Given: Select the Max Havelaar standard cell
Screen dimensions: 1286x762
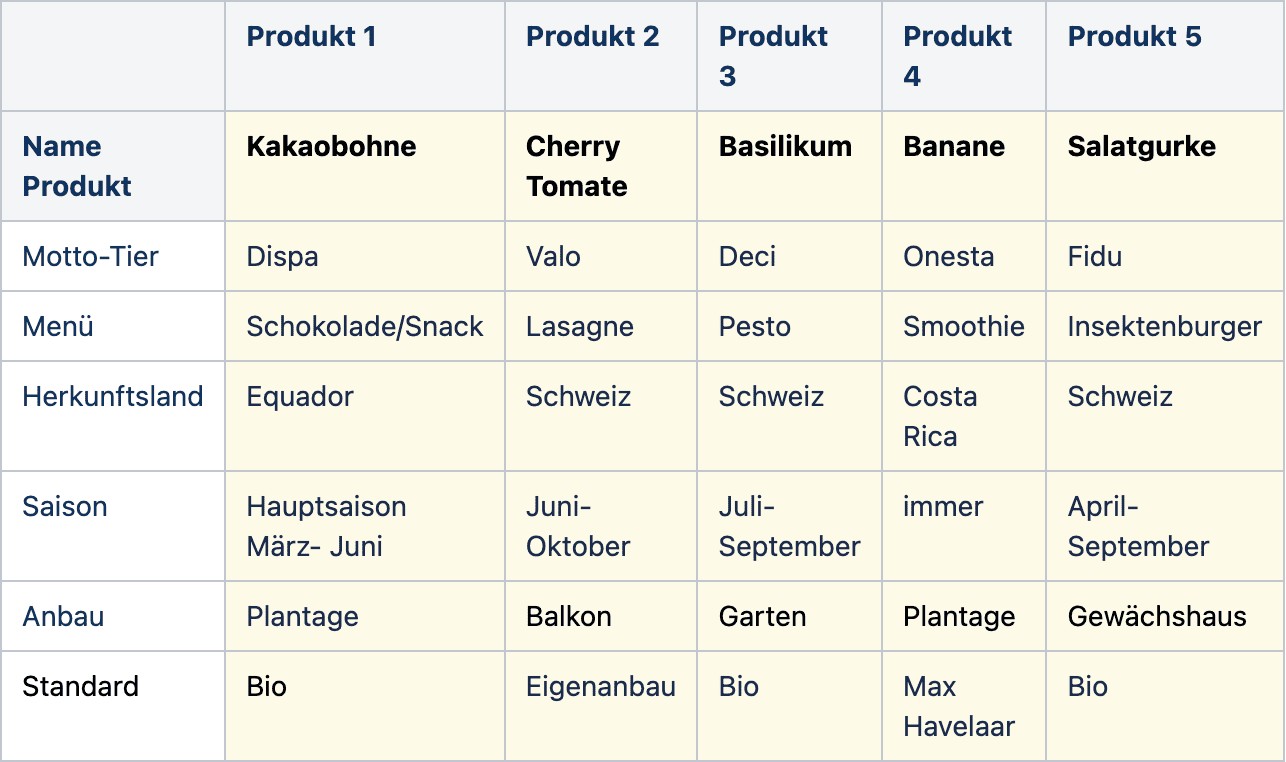Looking at the screenshot, I should click(x=964, y=706).
